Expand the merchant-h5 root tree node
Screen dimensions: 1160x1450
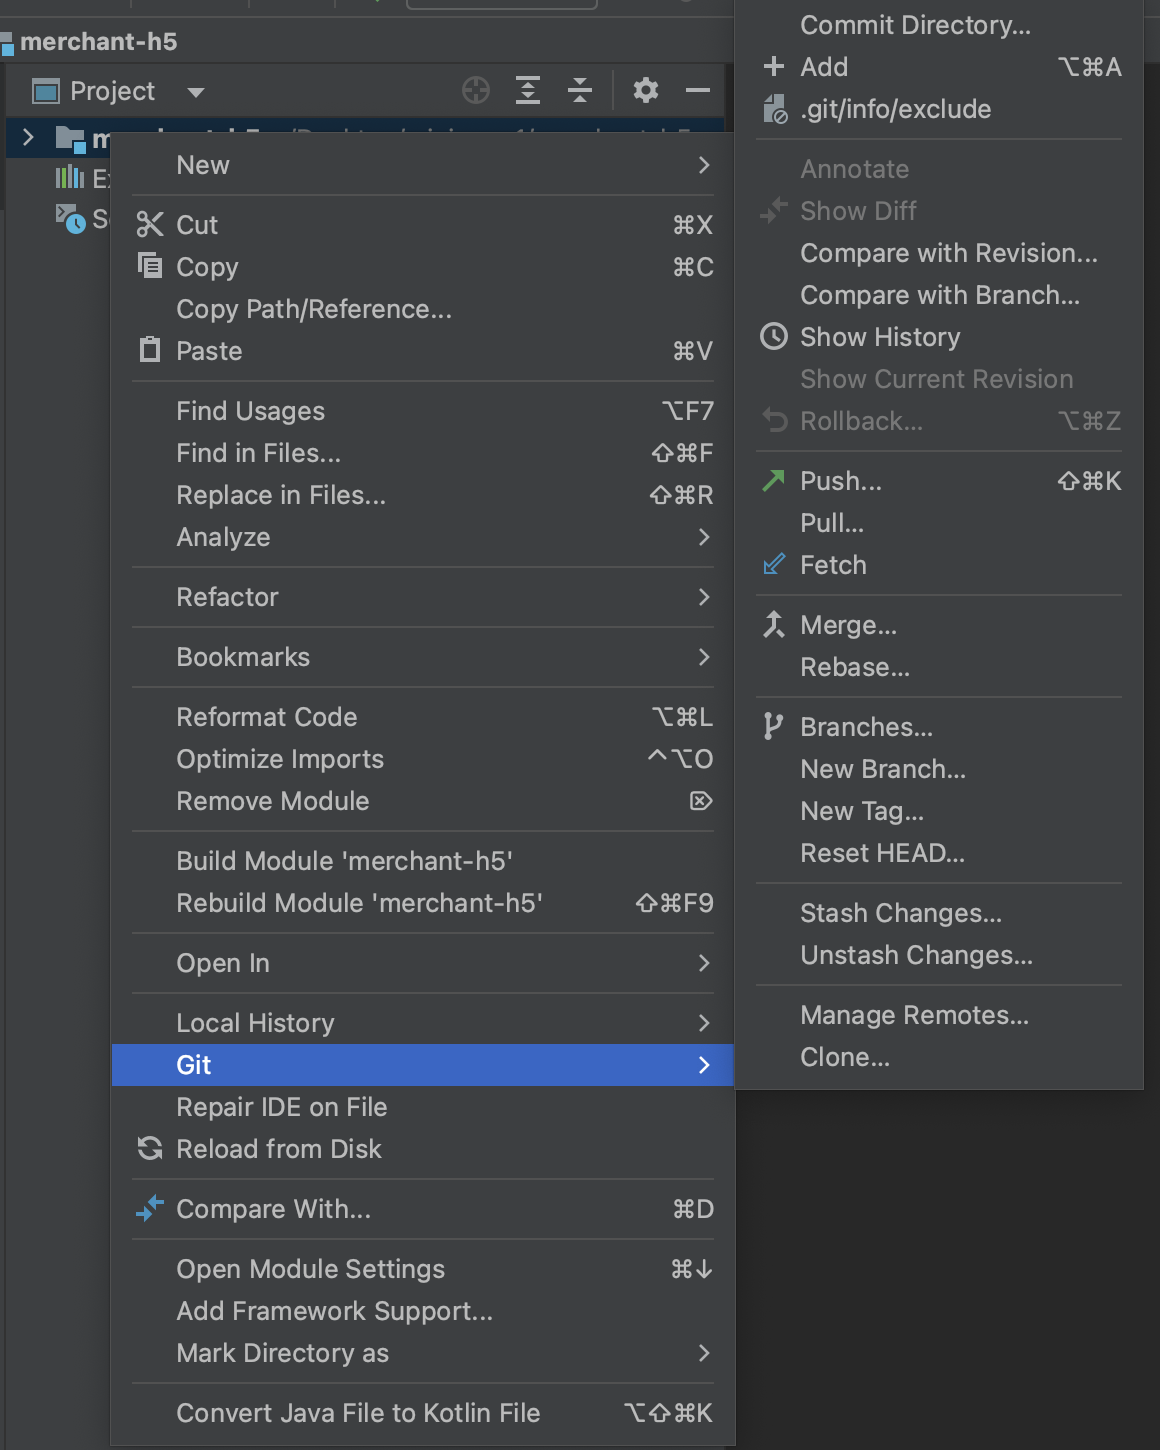click(29, 138)
